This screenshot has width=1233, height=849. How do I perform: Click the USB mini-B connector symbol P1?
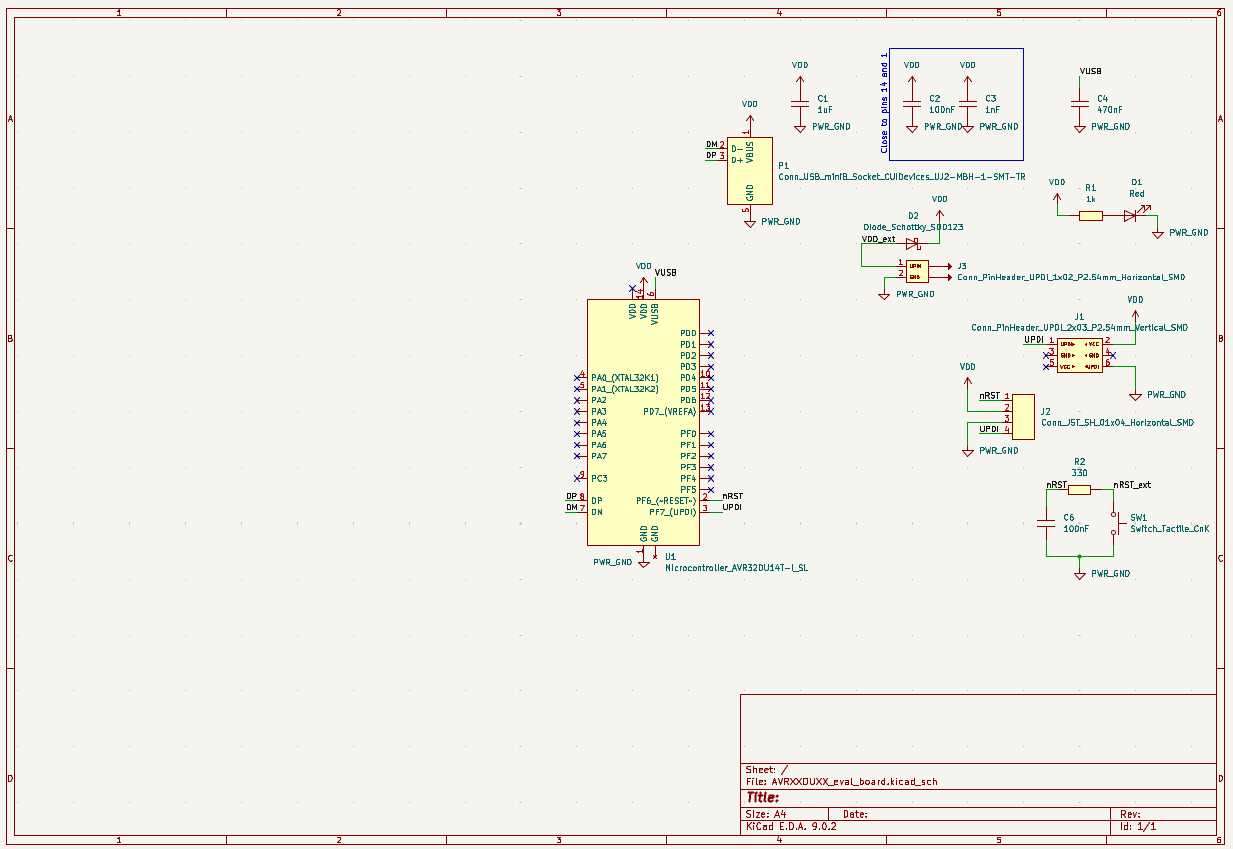[x=749, y=171]
